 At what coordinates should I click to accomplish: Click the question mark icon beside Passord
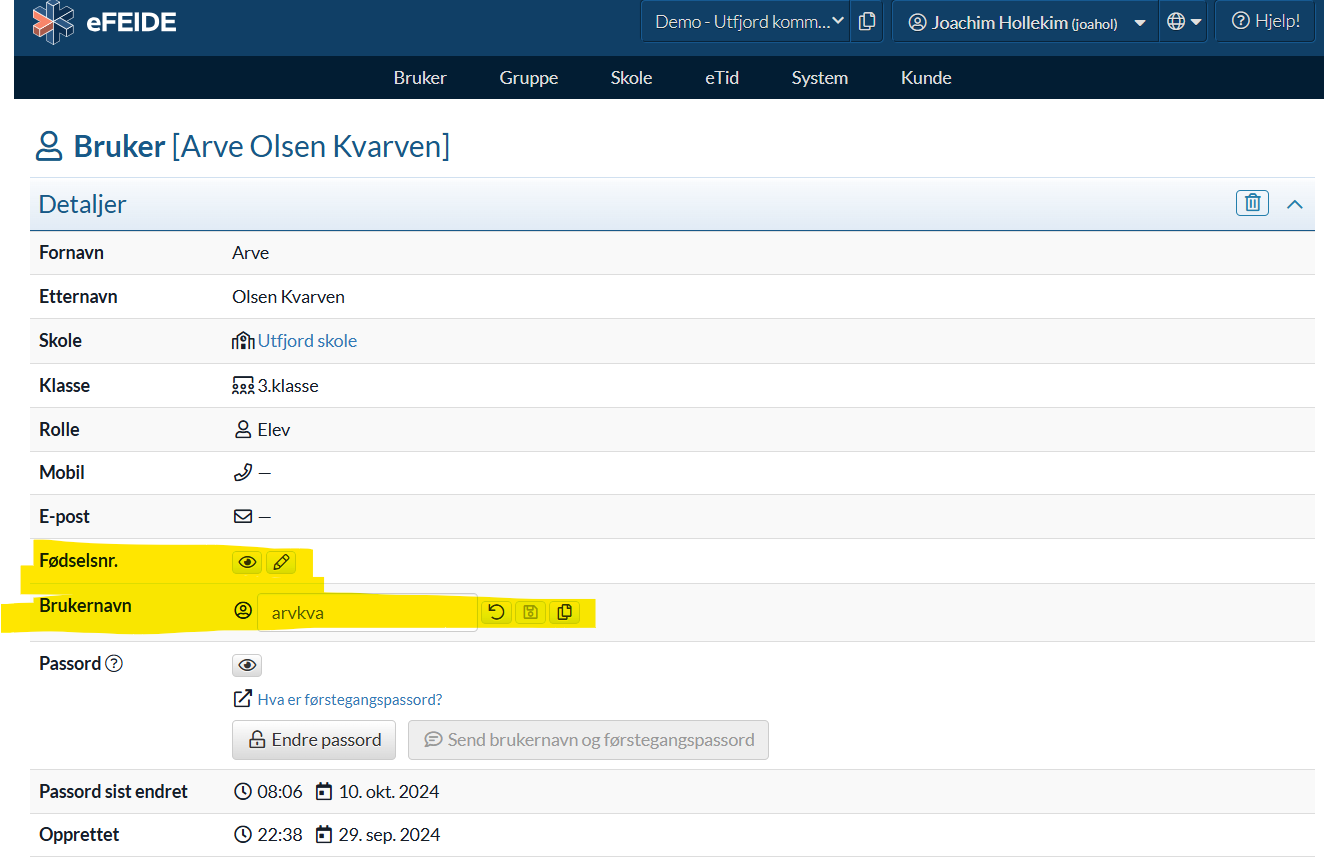point(114,664)
